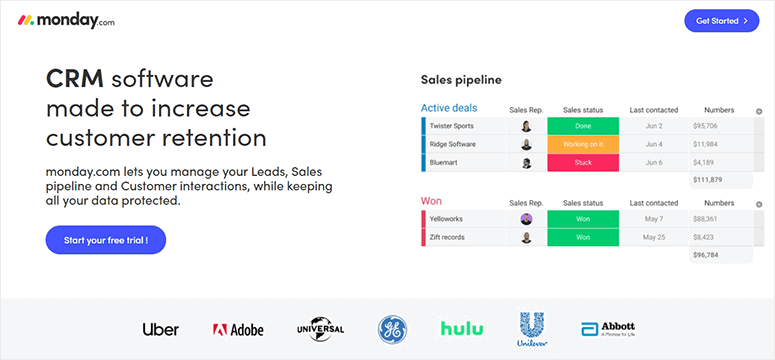This screenshot has width=775, height=360.
Task: Click the Abbott logo
Action: click(x=608, y=329)
